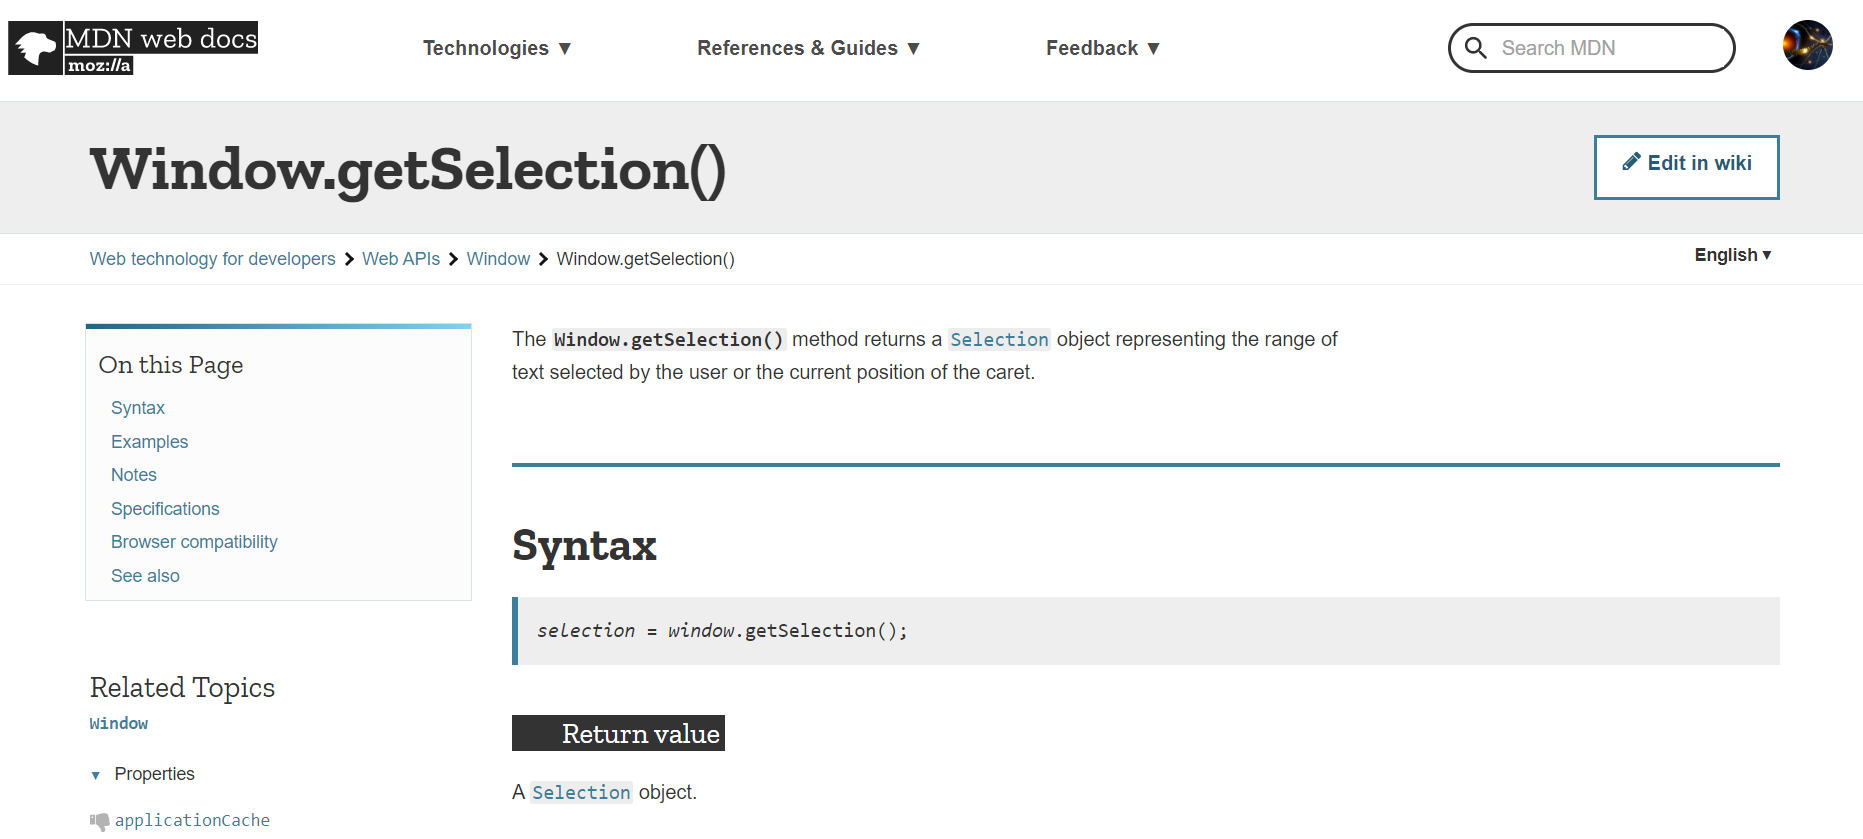
Task: Open the English language selector
Action: click(x=1732, y=255)
